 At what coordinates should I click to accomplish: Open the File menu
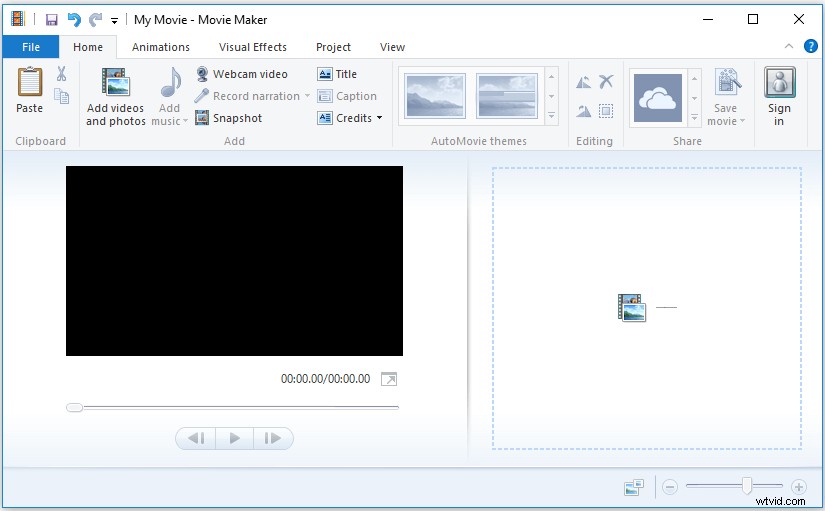tap(31, 47)
